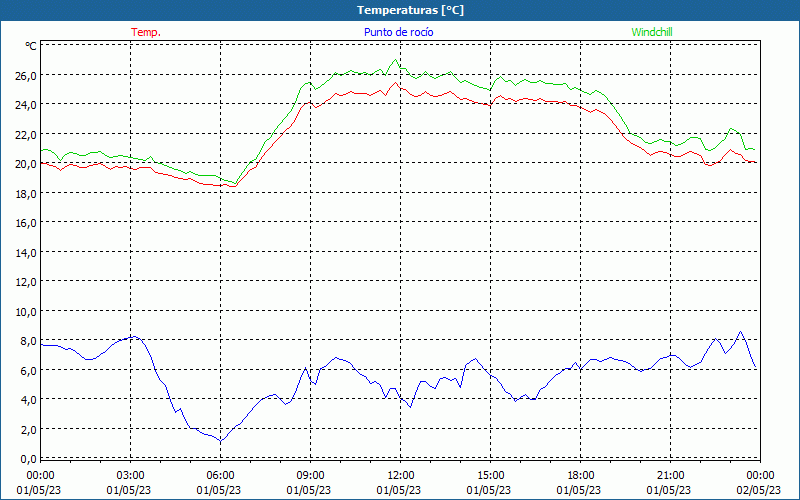Click the '20,0' y-axis value
This screenshot has height=500, width=800.
pyautogui.click(x=26, y=164)
